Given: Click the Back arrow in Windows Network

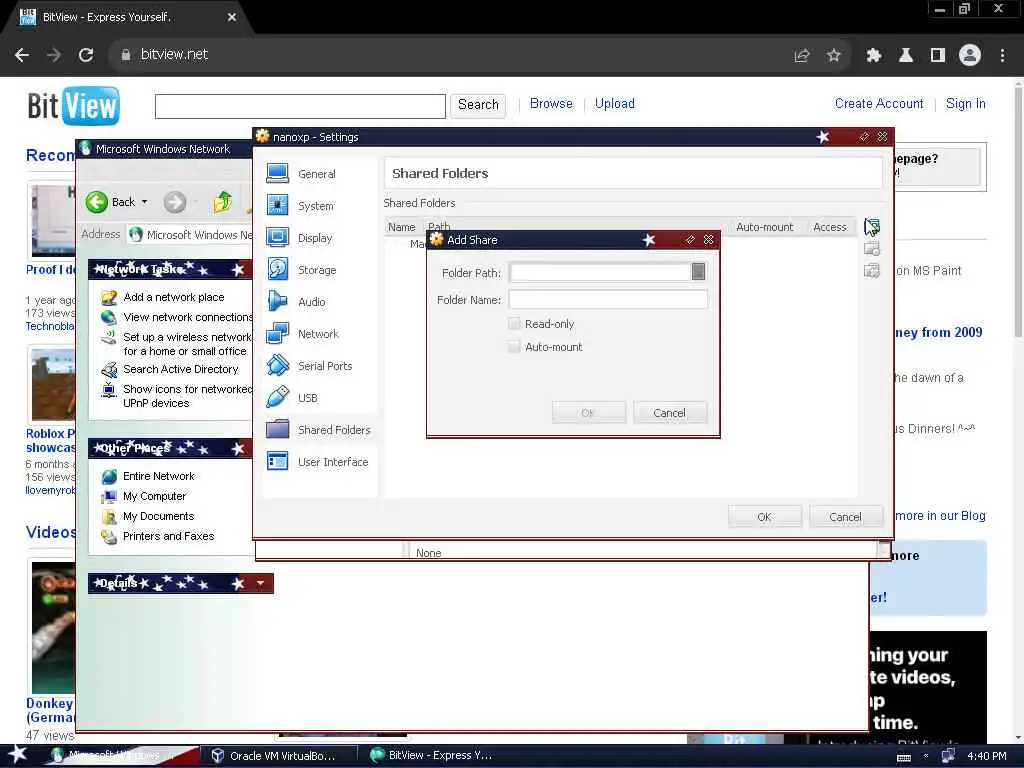Looking at the screenshot, I should click(97, 202).
